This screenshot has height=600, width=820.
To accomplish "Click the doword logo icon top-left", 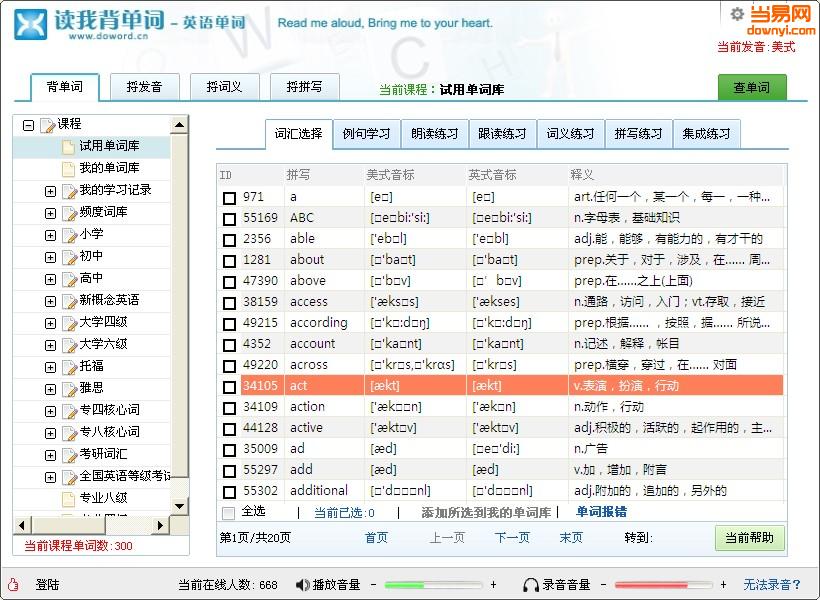I will point(27,24).
